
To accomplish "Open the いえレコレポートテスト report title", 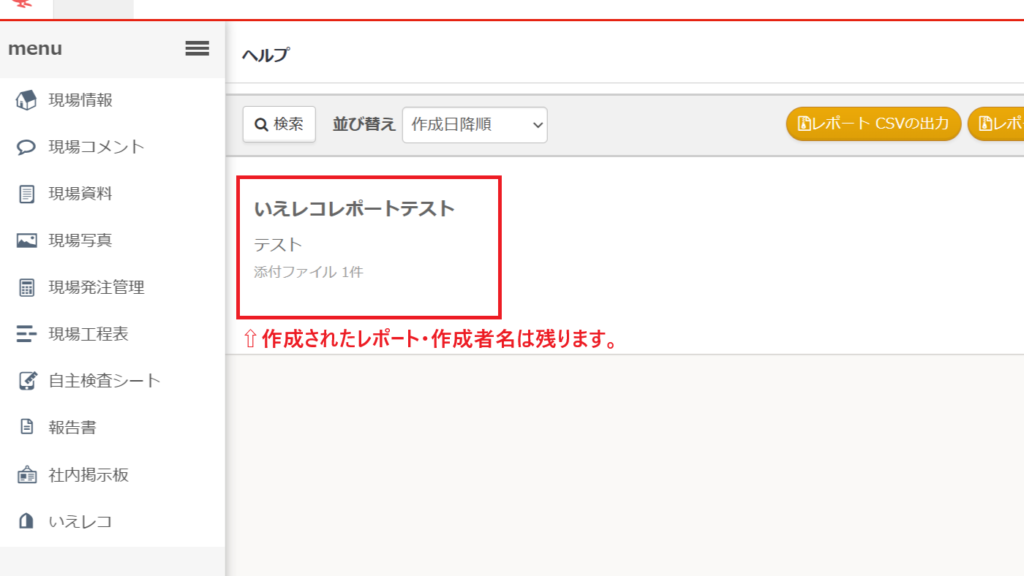I will click(x=354, y=209).
